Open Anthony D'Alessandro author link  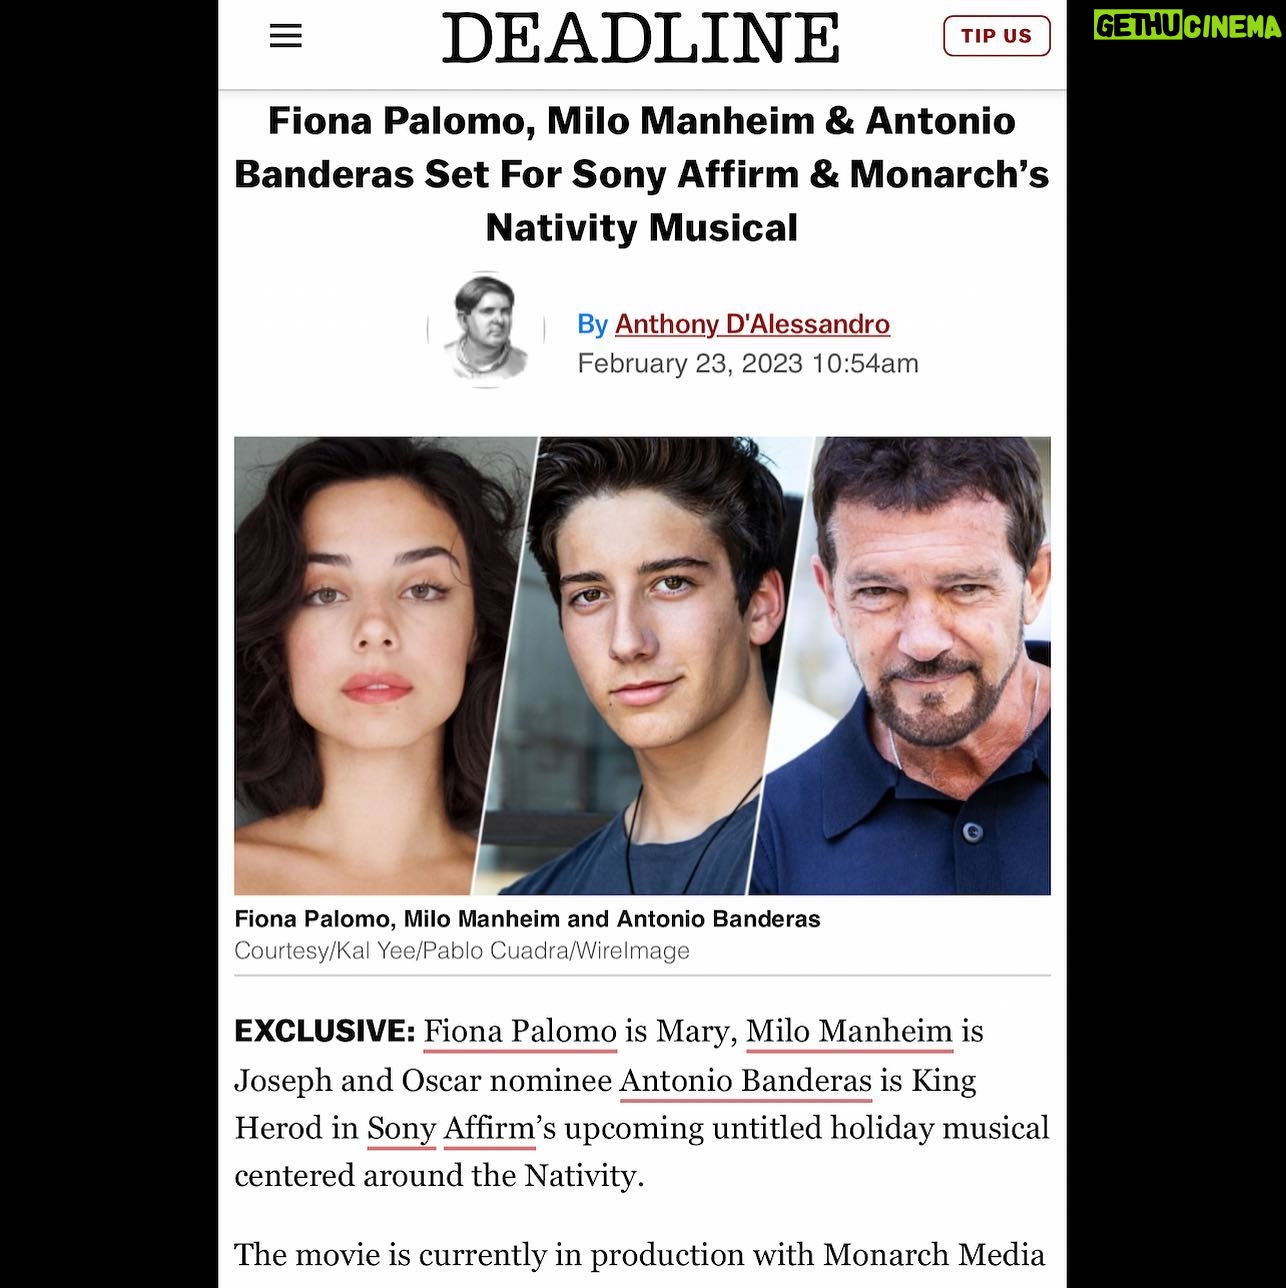coord(752,324)
